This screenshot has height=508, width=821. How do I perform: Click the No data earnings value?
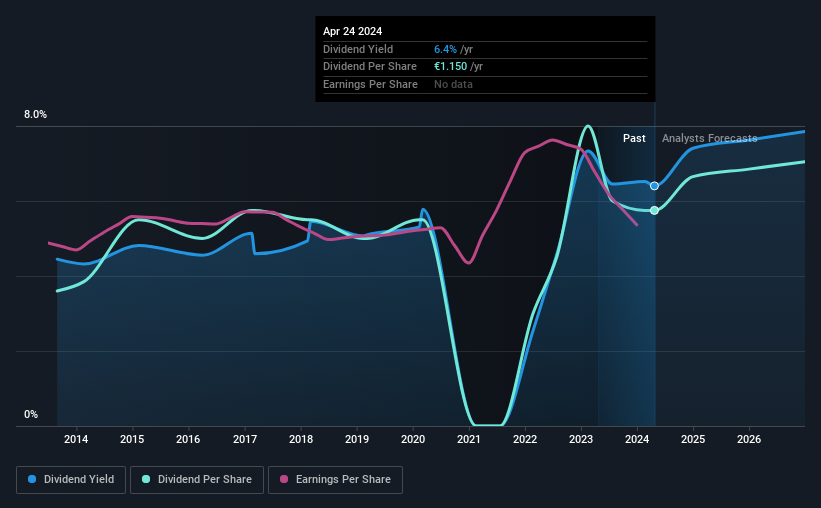453,84
